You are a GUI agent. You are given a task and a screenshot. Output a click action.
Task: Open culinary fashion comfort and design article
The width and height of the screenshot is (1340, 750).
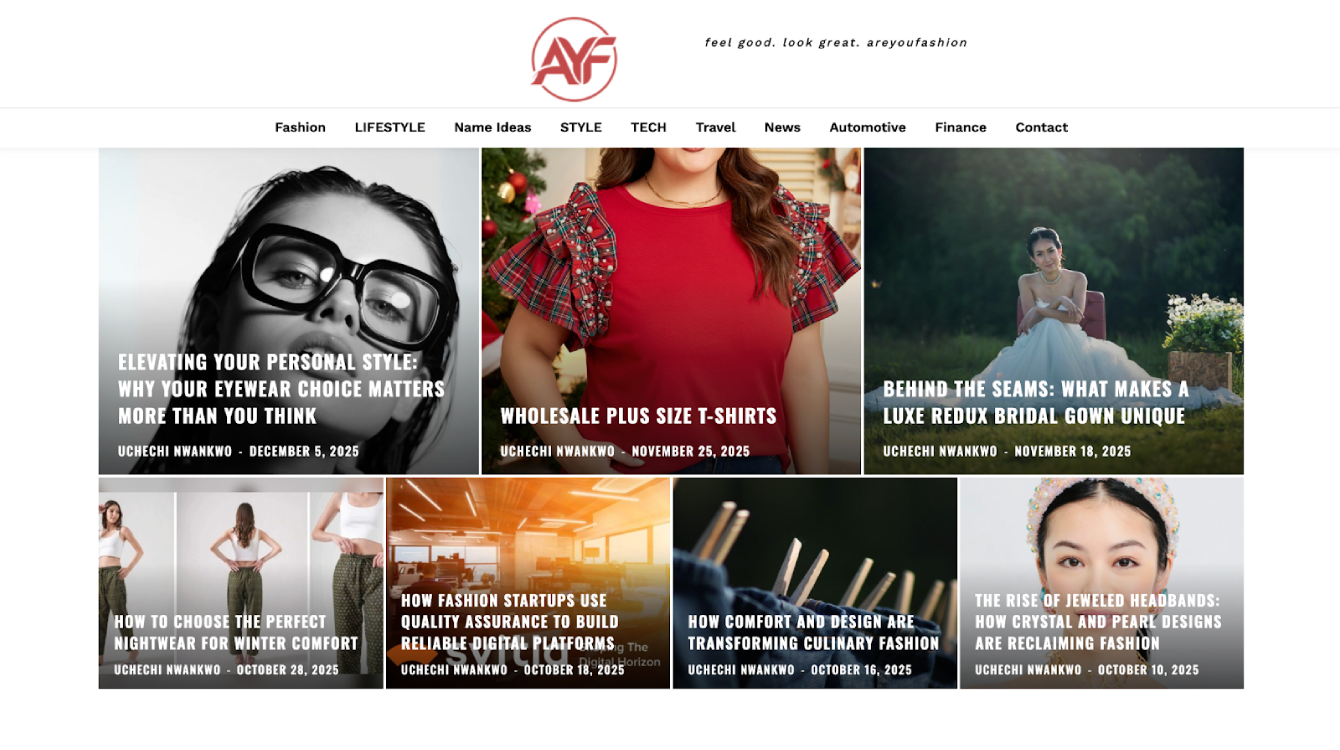[x=814, y=632]
